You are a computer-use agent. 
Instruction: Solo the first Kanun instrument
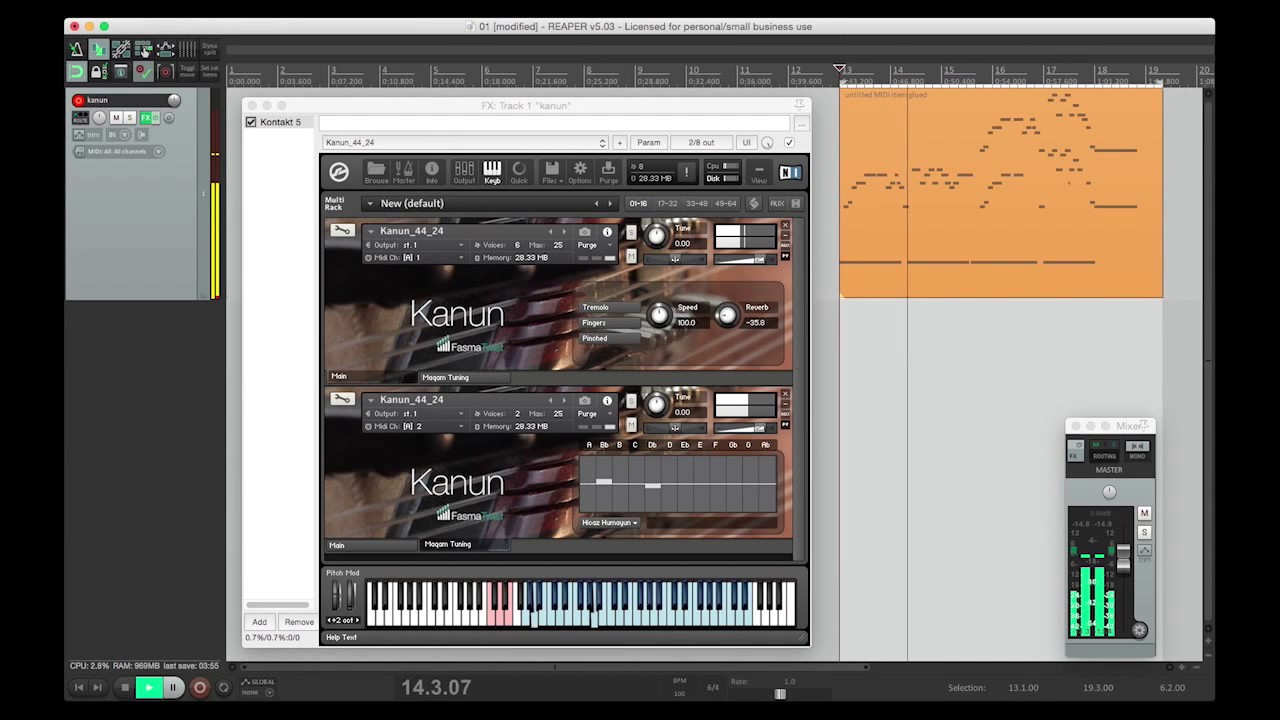coord(631,233)
